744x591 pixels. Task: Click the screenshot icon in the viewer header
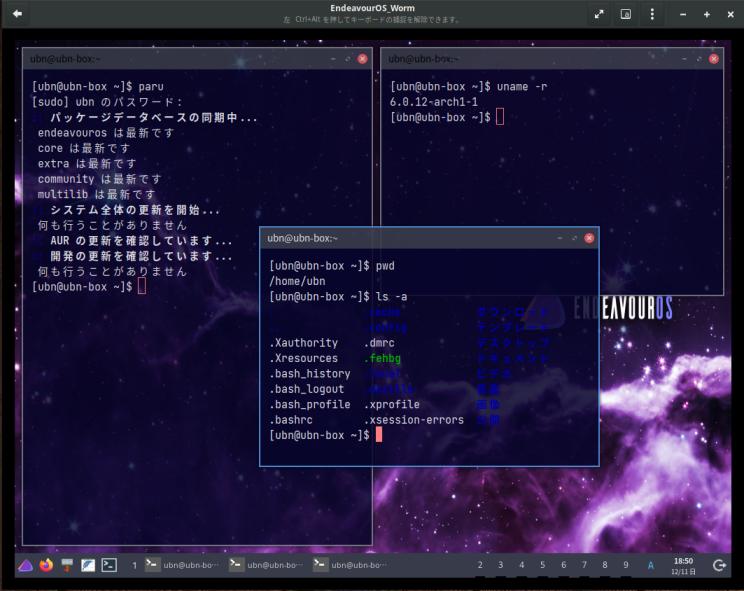[x=626, y=14]
